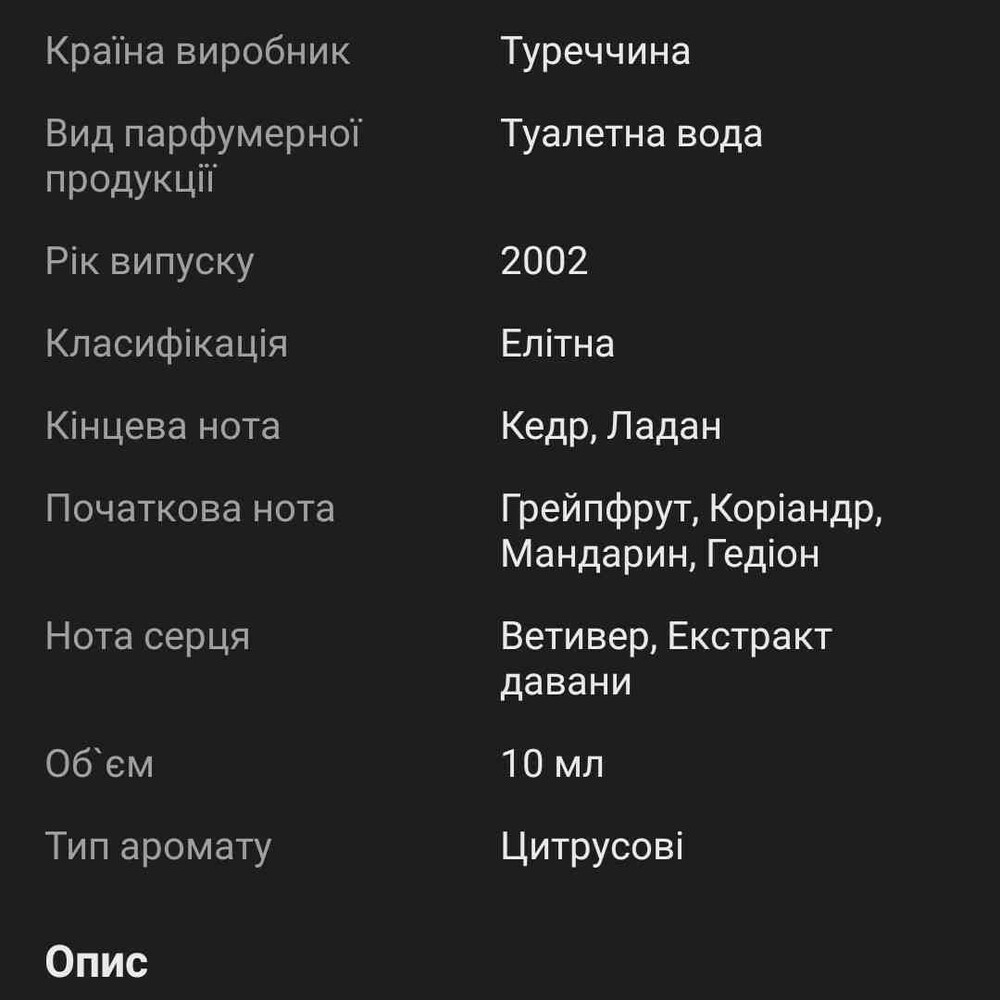Select the Тип аромату label

[158, 847]
